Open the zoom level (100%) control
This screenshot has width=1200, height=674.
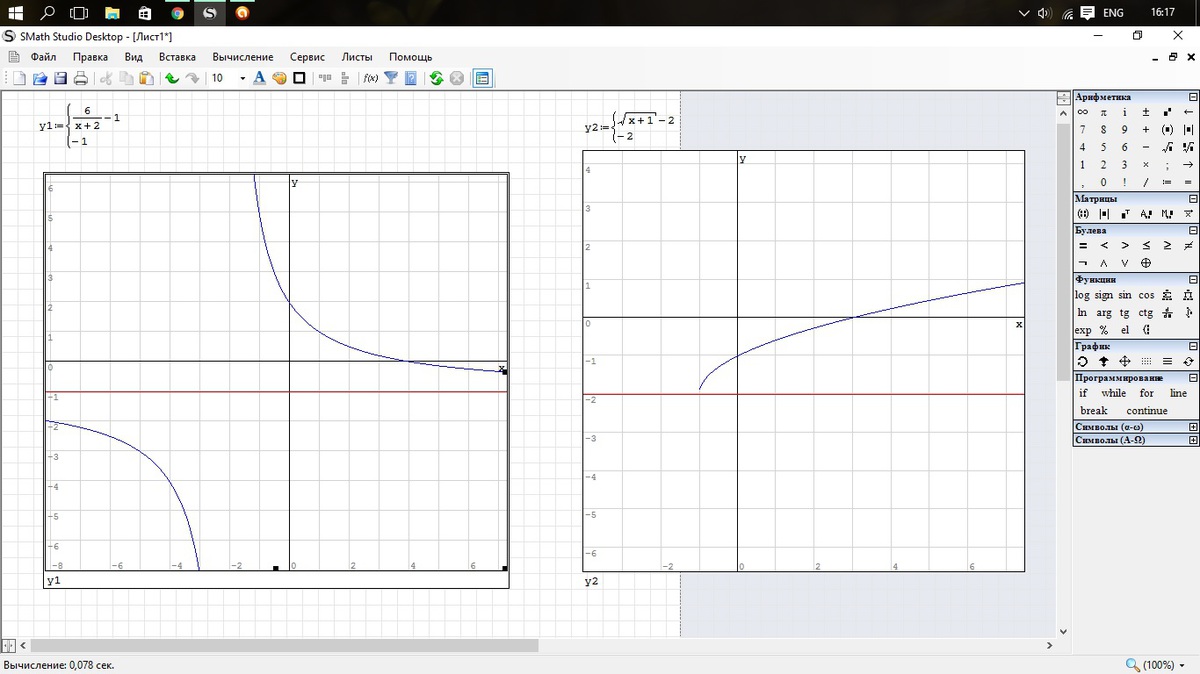[x=1156, y=665]
